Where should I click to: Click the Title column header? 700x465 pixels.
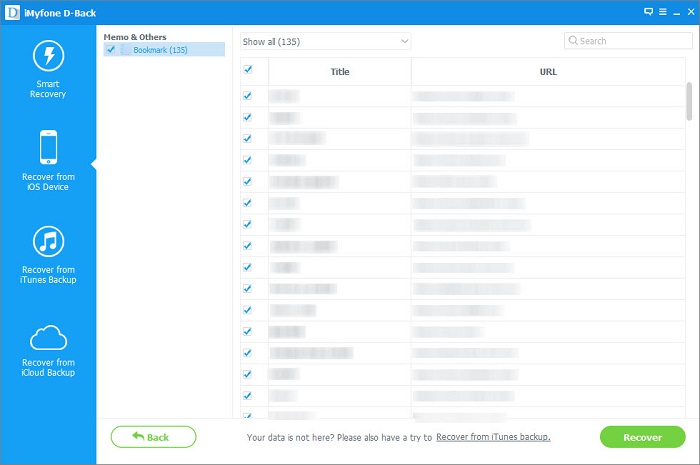pyautogui.click(x=340, y=71)
